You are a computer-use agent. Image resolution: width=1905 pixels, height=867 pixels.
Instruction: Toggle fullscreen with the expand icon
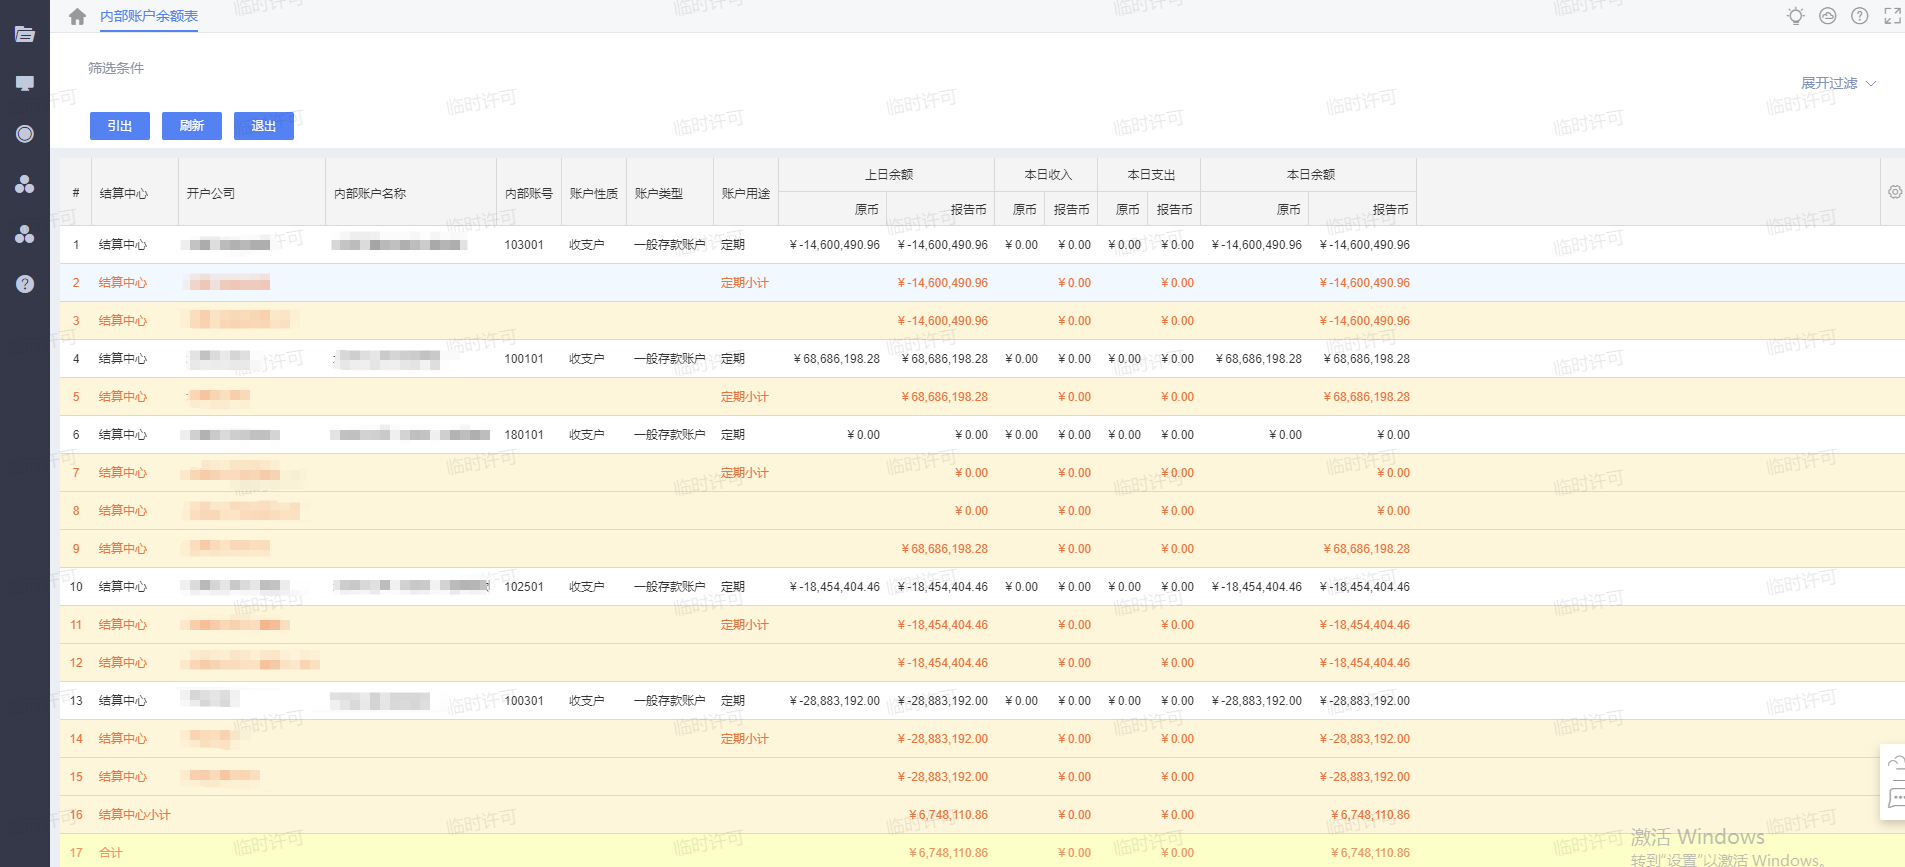(1892, 16)
